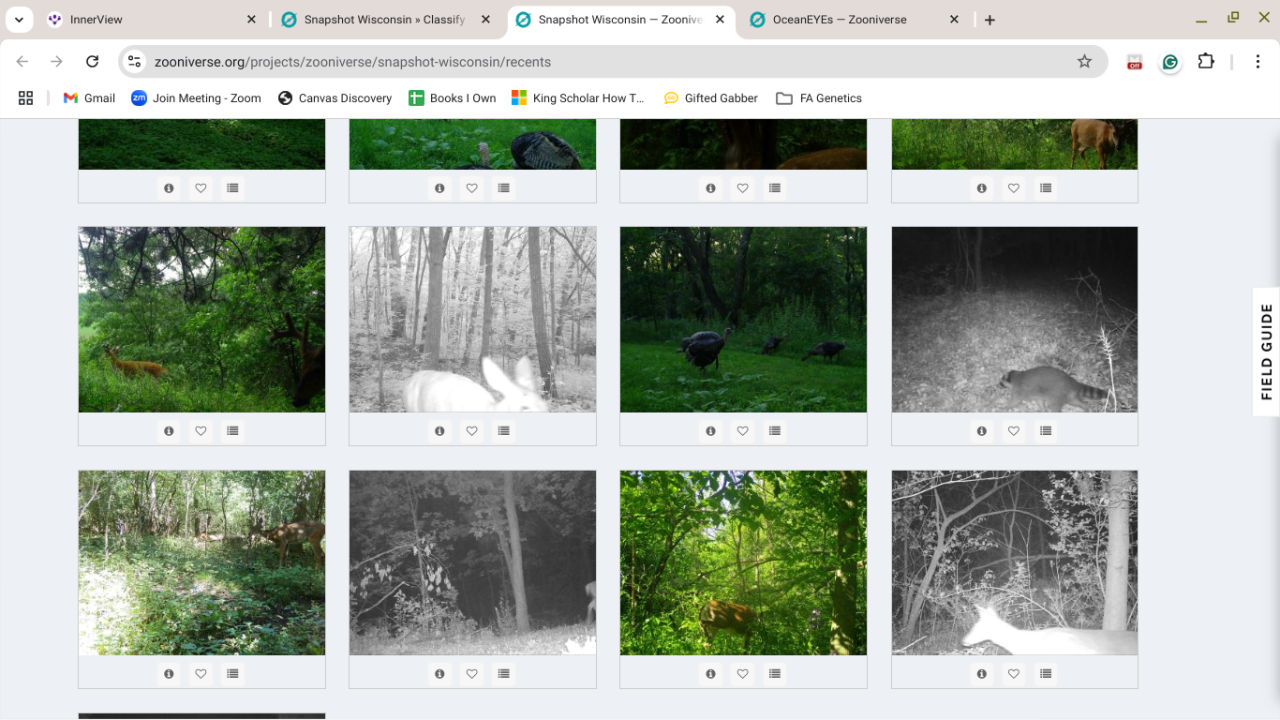This screenshot has width=1280, height=720.
Task: Add raccoon night photo to a collection
Action: coord(1046,431)
